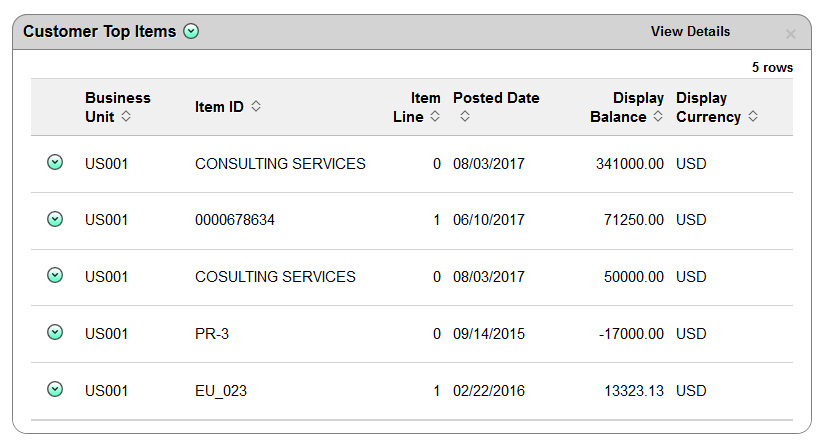This screenshot has width=827, height=443.
Task: Open action menu for 0000678634 row
Action: pyautogui.click(x=55, y=219)
